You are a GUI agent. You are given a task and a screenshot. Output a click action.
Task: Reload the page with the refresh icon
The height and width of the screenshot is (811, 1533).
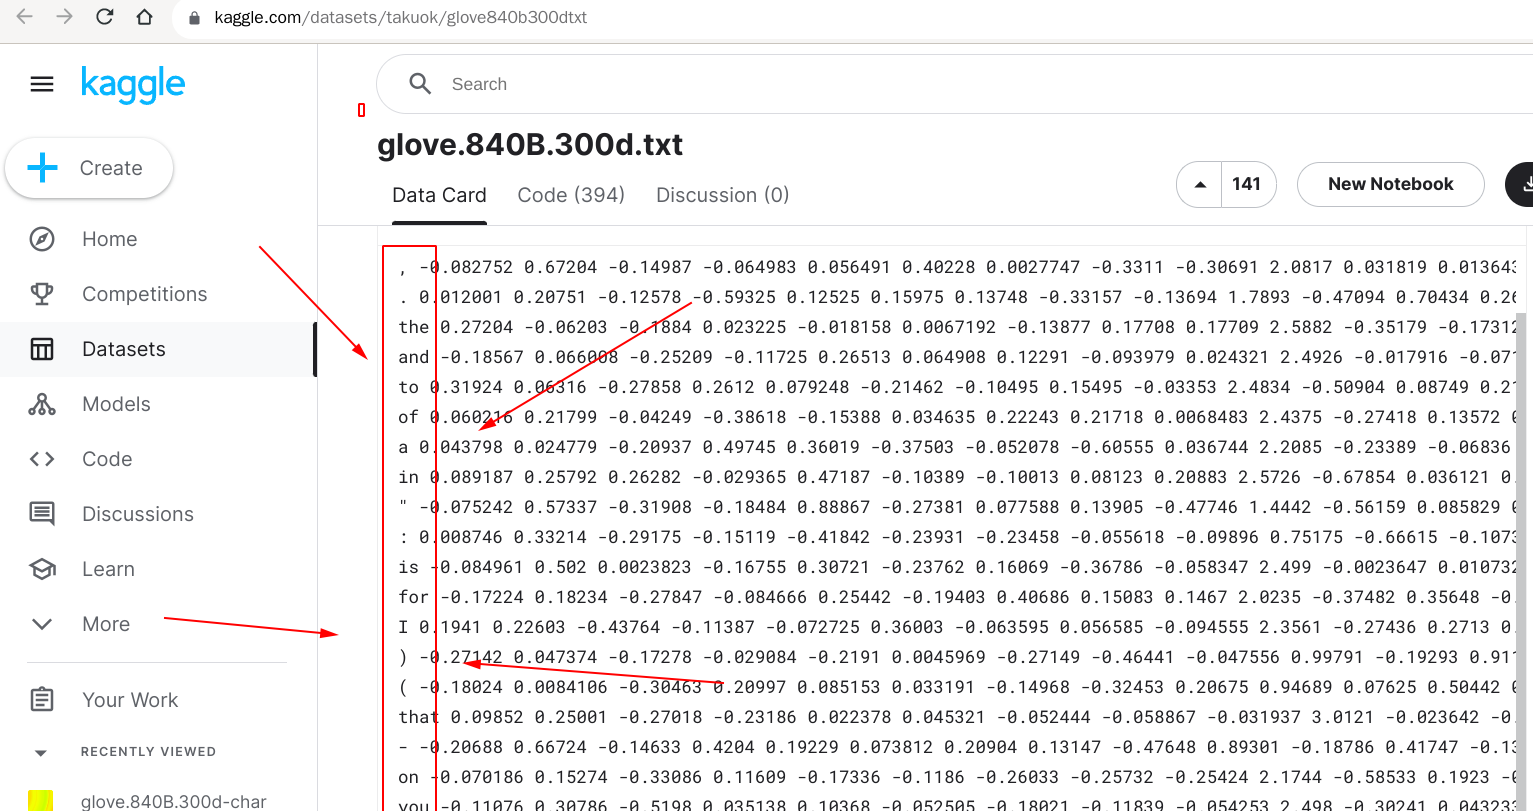(x=105, y=17)
